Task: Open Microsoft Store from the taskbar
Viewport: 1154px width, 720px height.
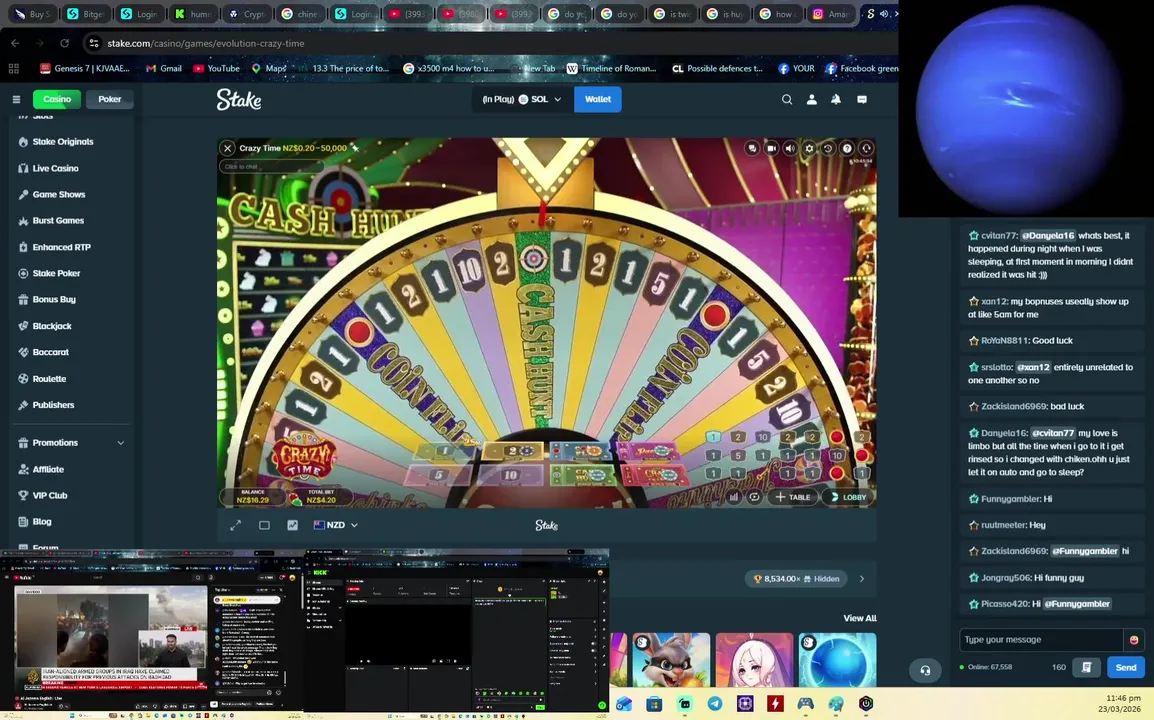Action: [x=654, y=704]
